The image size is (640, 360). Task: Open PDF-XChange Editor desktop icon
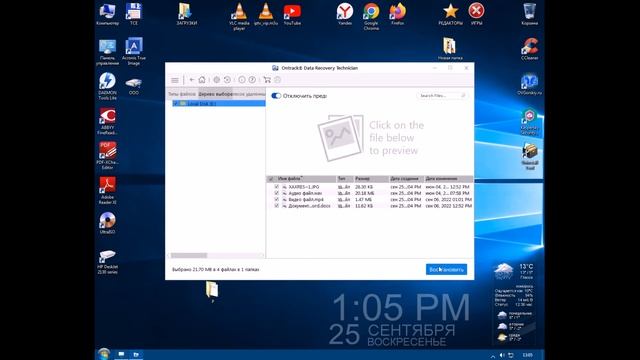(107, 156)
